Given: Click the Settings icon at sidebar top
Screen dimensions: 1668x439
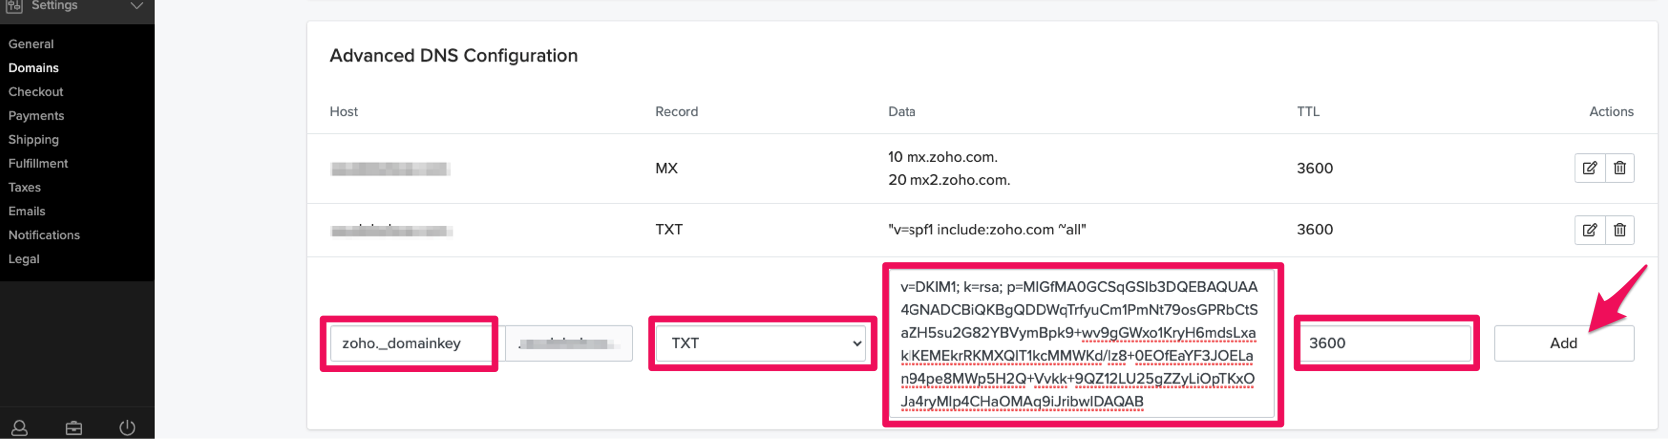Looking at the screenshot, I should click(x=14, y=6).
